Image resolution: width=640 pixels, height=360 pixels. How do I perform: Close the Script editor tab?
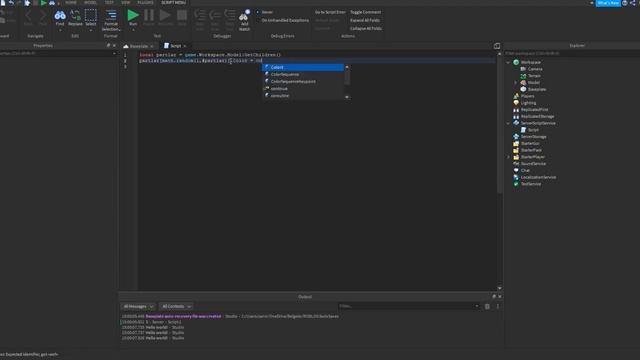pos(185,46)
